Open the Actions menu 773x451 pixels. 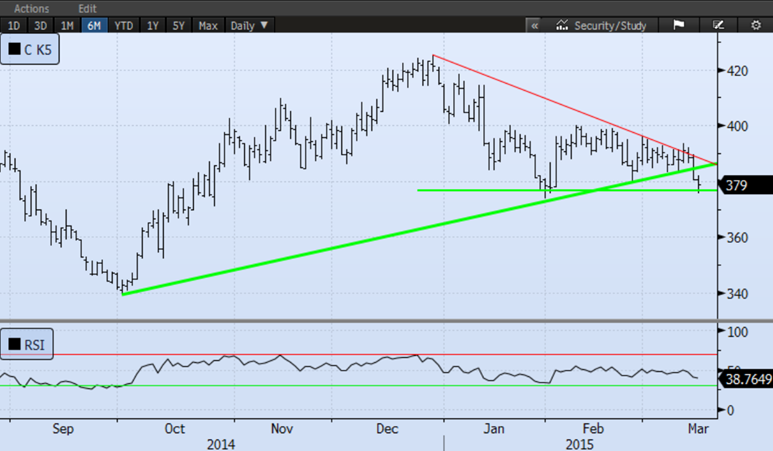31,7
